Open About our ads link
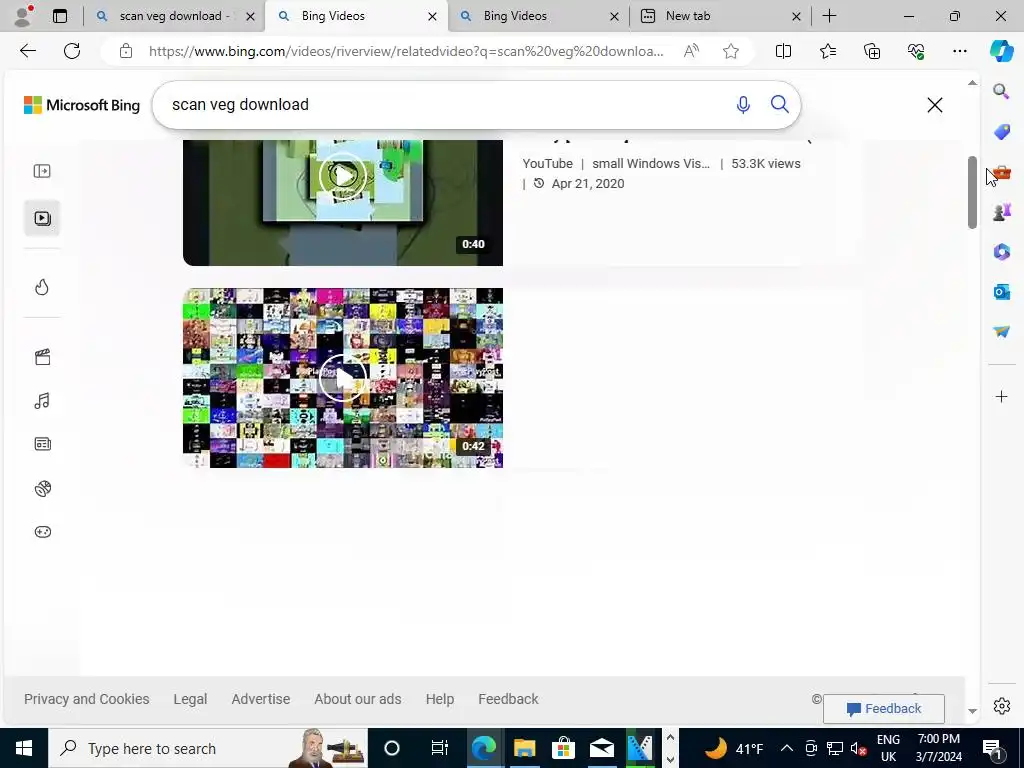 [358, 699]
